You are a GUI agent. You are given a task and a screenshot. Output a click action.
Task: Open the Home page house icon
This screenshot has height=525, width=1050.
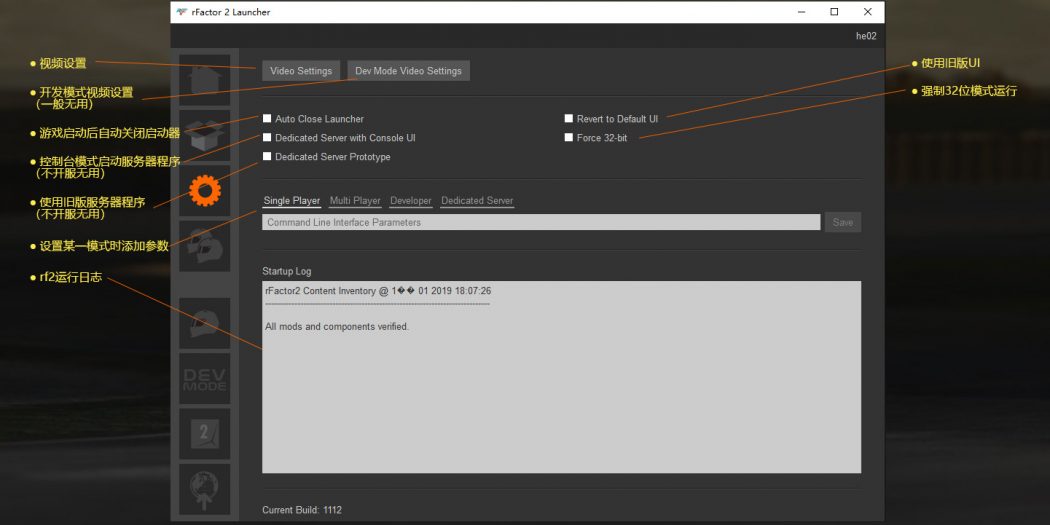coord(204,80)
